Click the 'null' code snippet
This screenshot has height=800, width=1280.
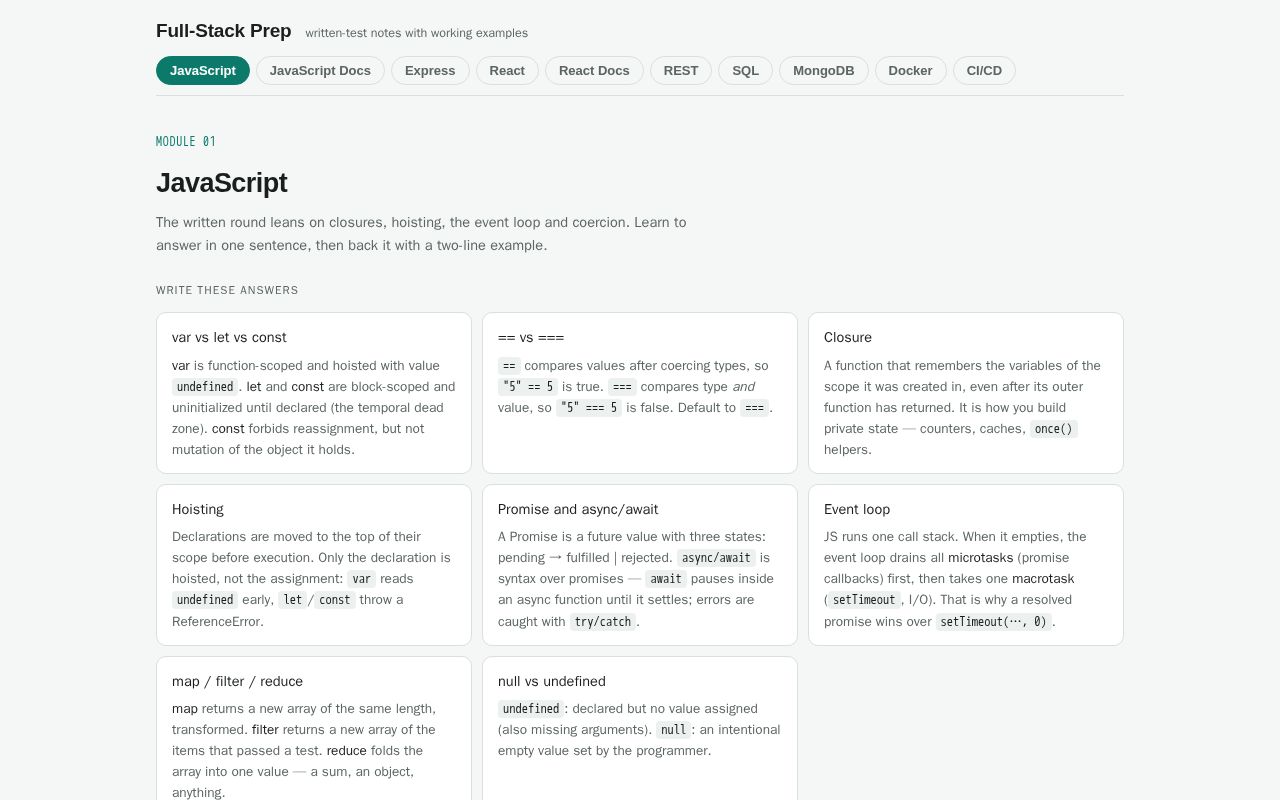673,730
